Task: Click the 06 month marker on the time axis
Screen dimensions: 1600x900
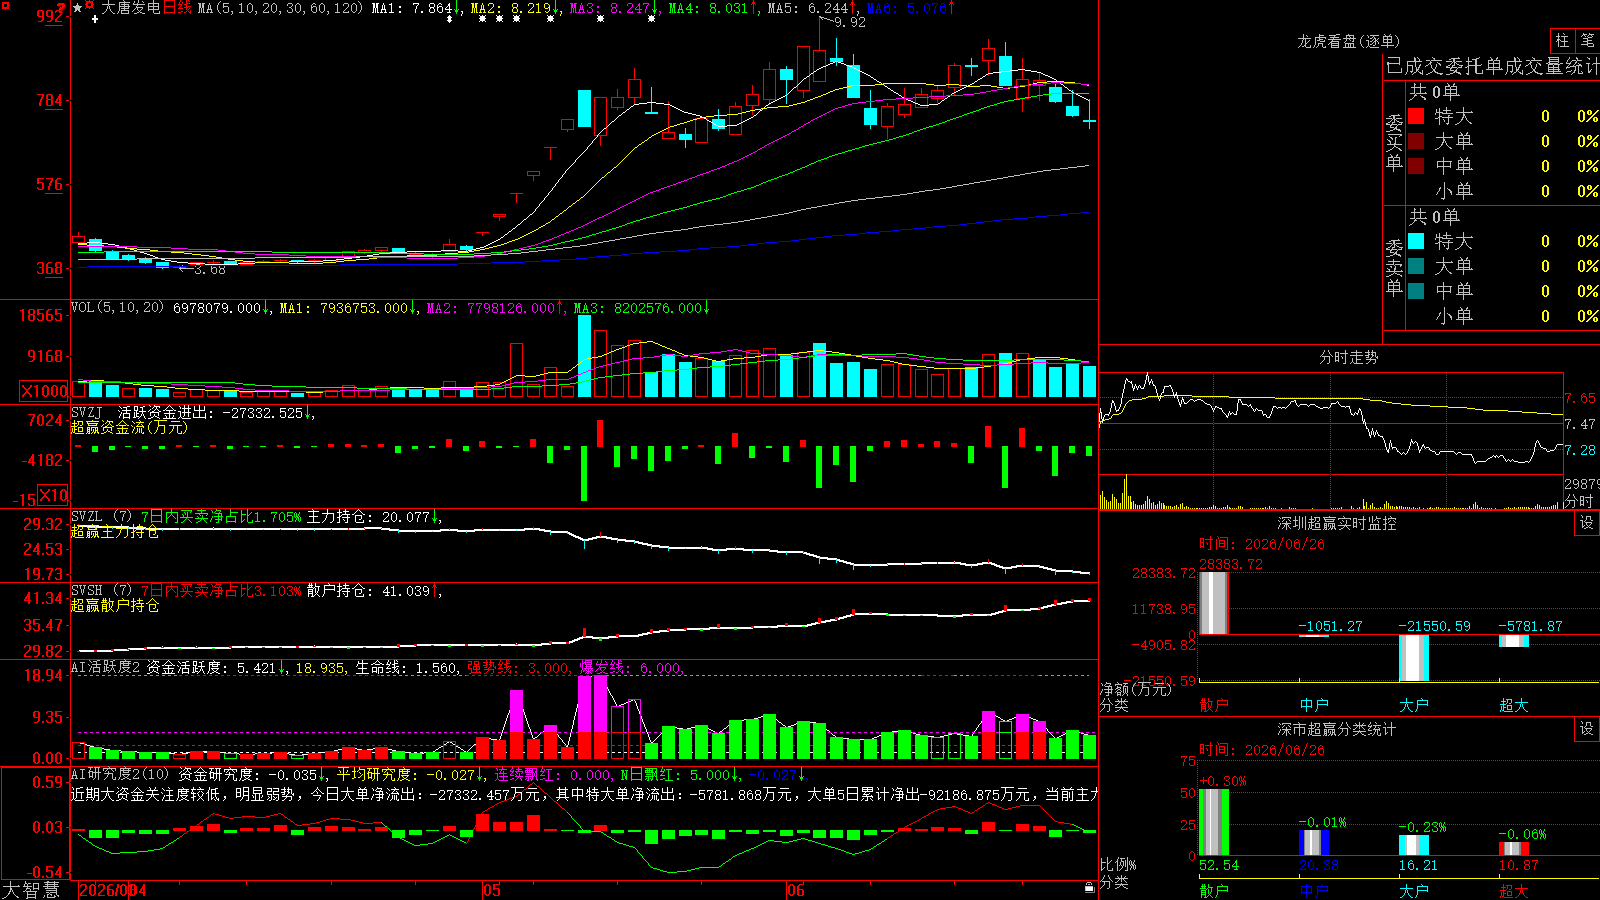Action: 795,890
